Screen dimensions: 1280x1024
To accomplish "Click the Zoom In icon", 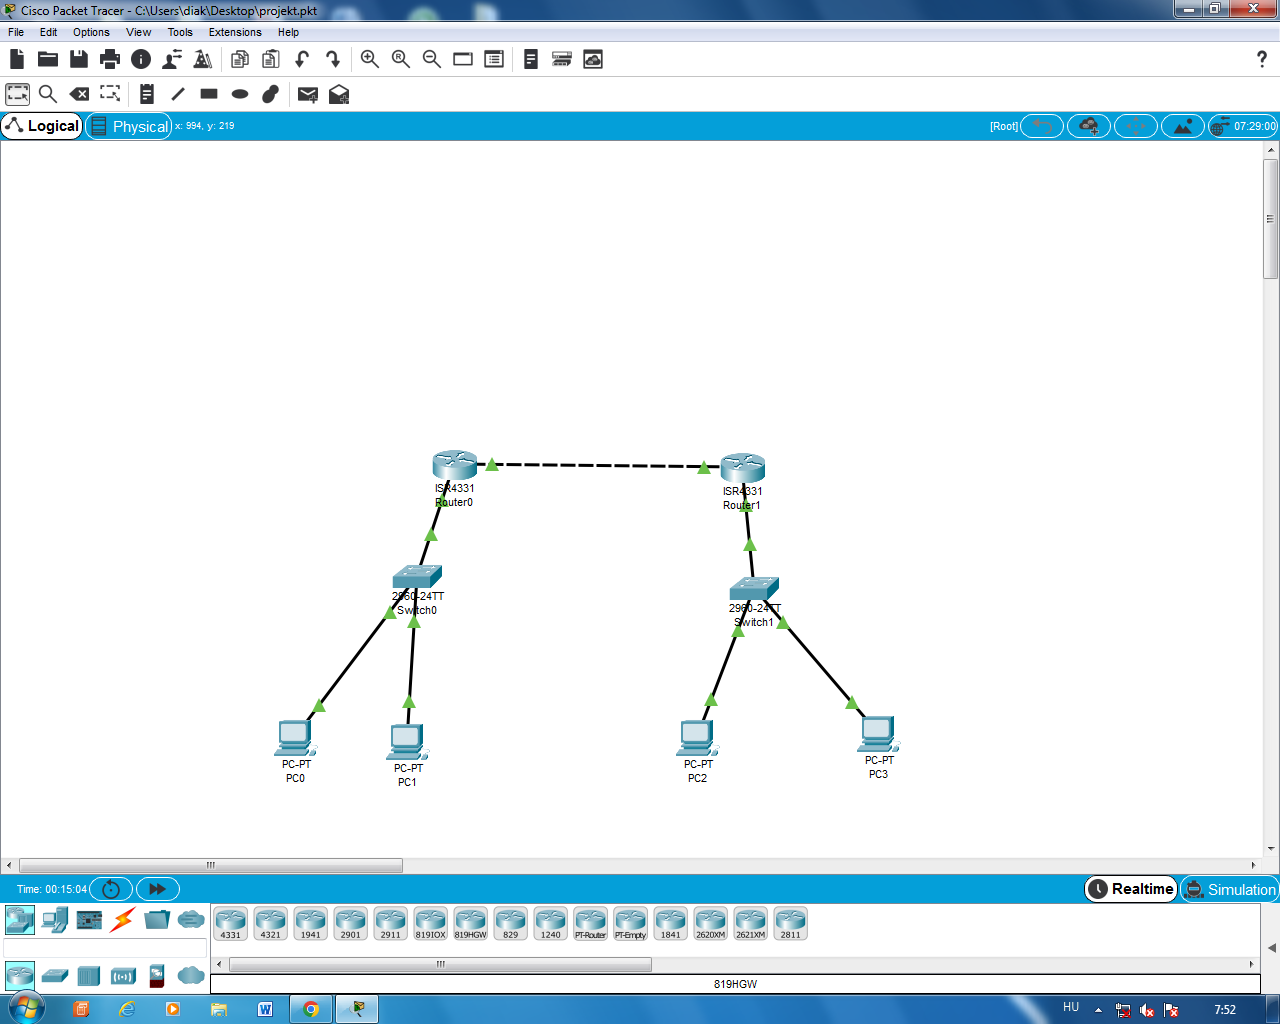I will click(x=370, y=59).
